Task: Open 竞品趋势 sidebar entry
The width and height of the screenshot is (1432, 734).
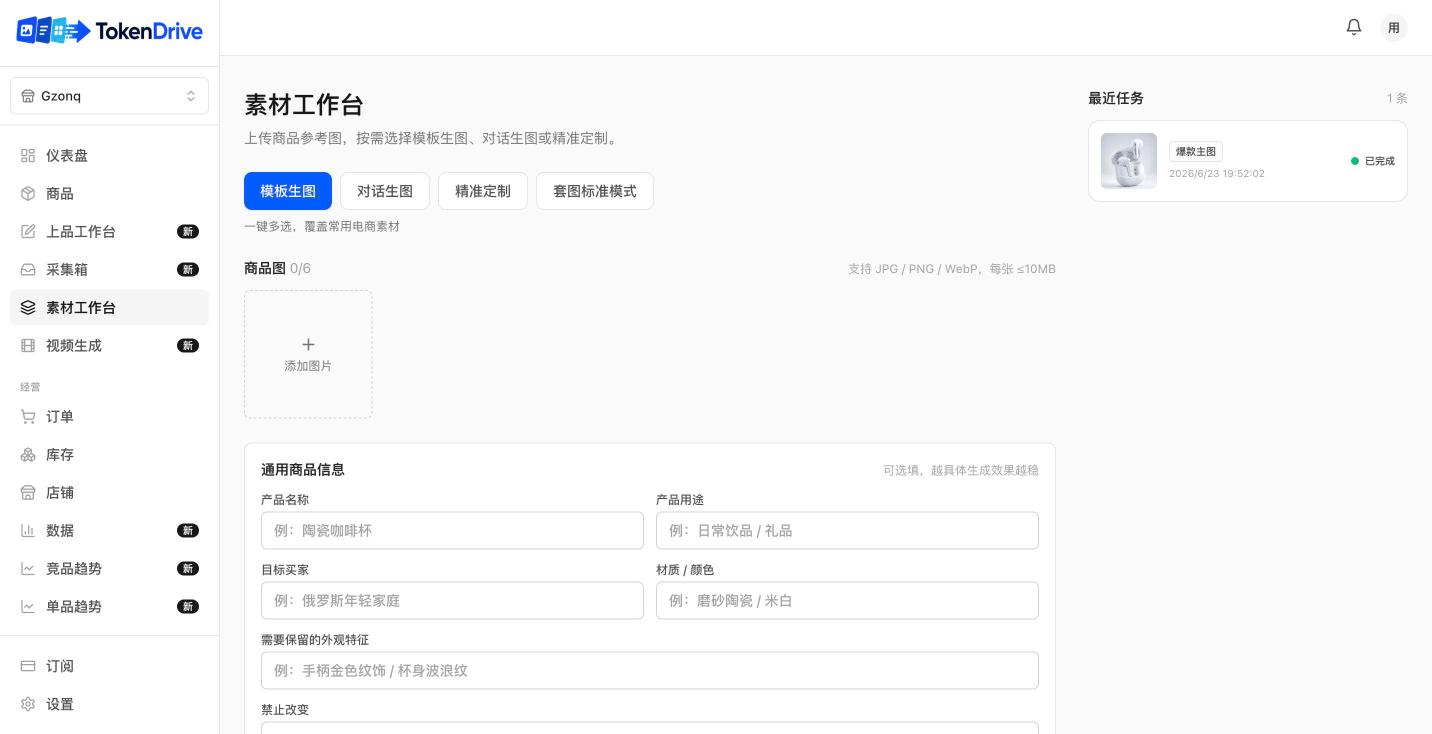Action: (109, 569)
